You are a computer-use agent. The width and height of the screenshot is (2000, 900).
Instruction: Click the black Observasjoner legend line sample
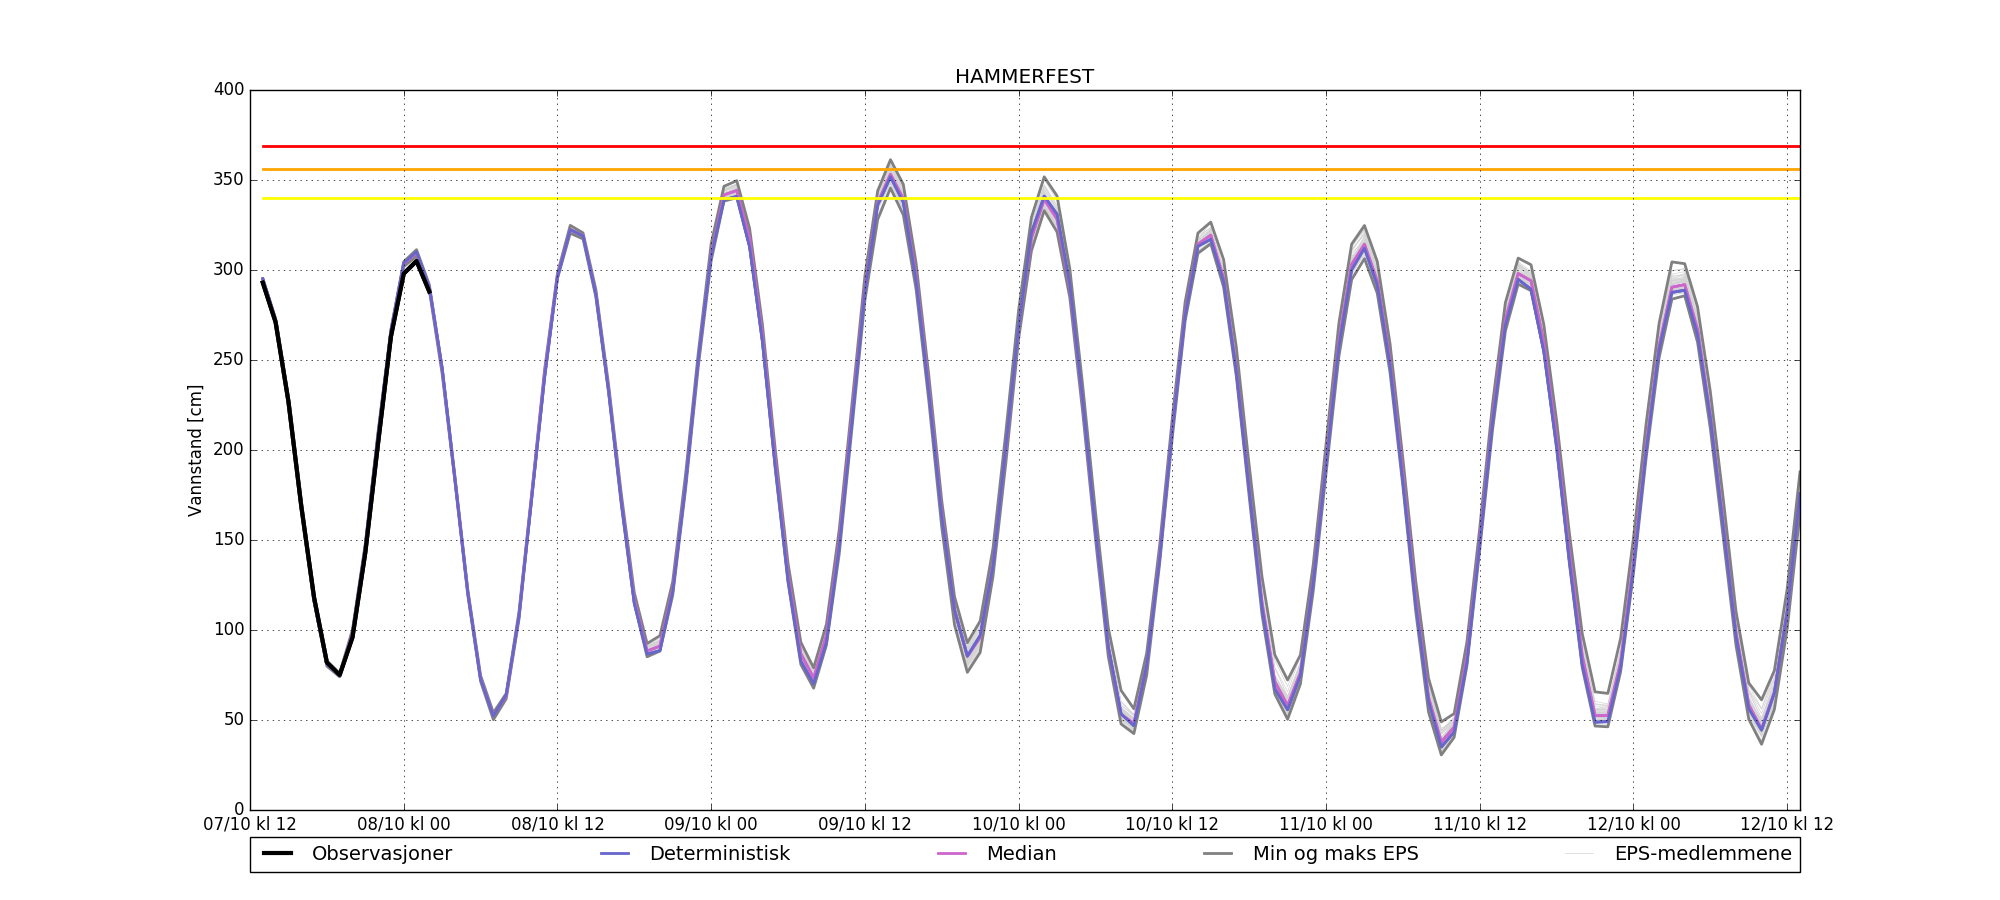pos(277,854)
